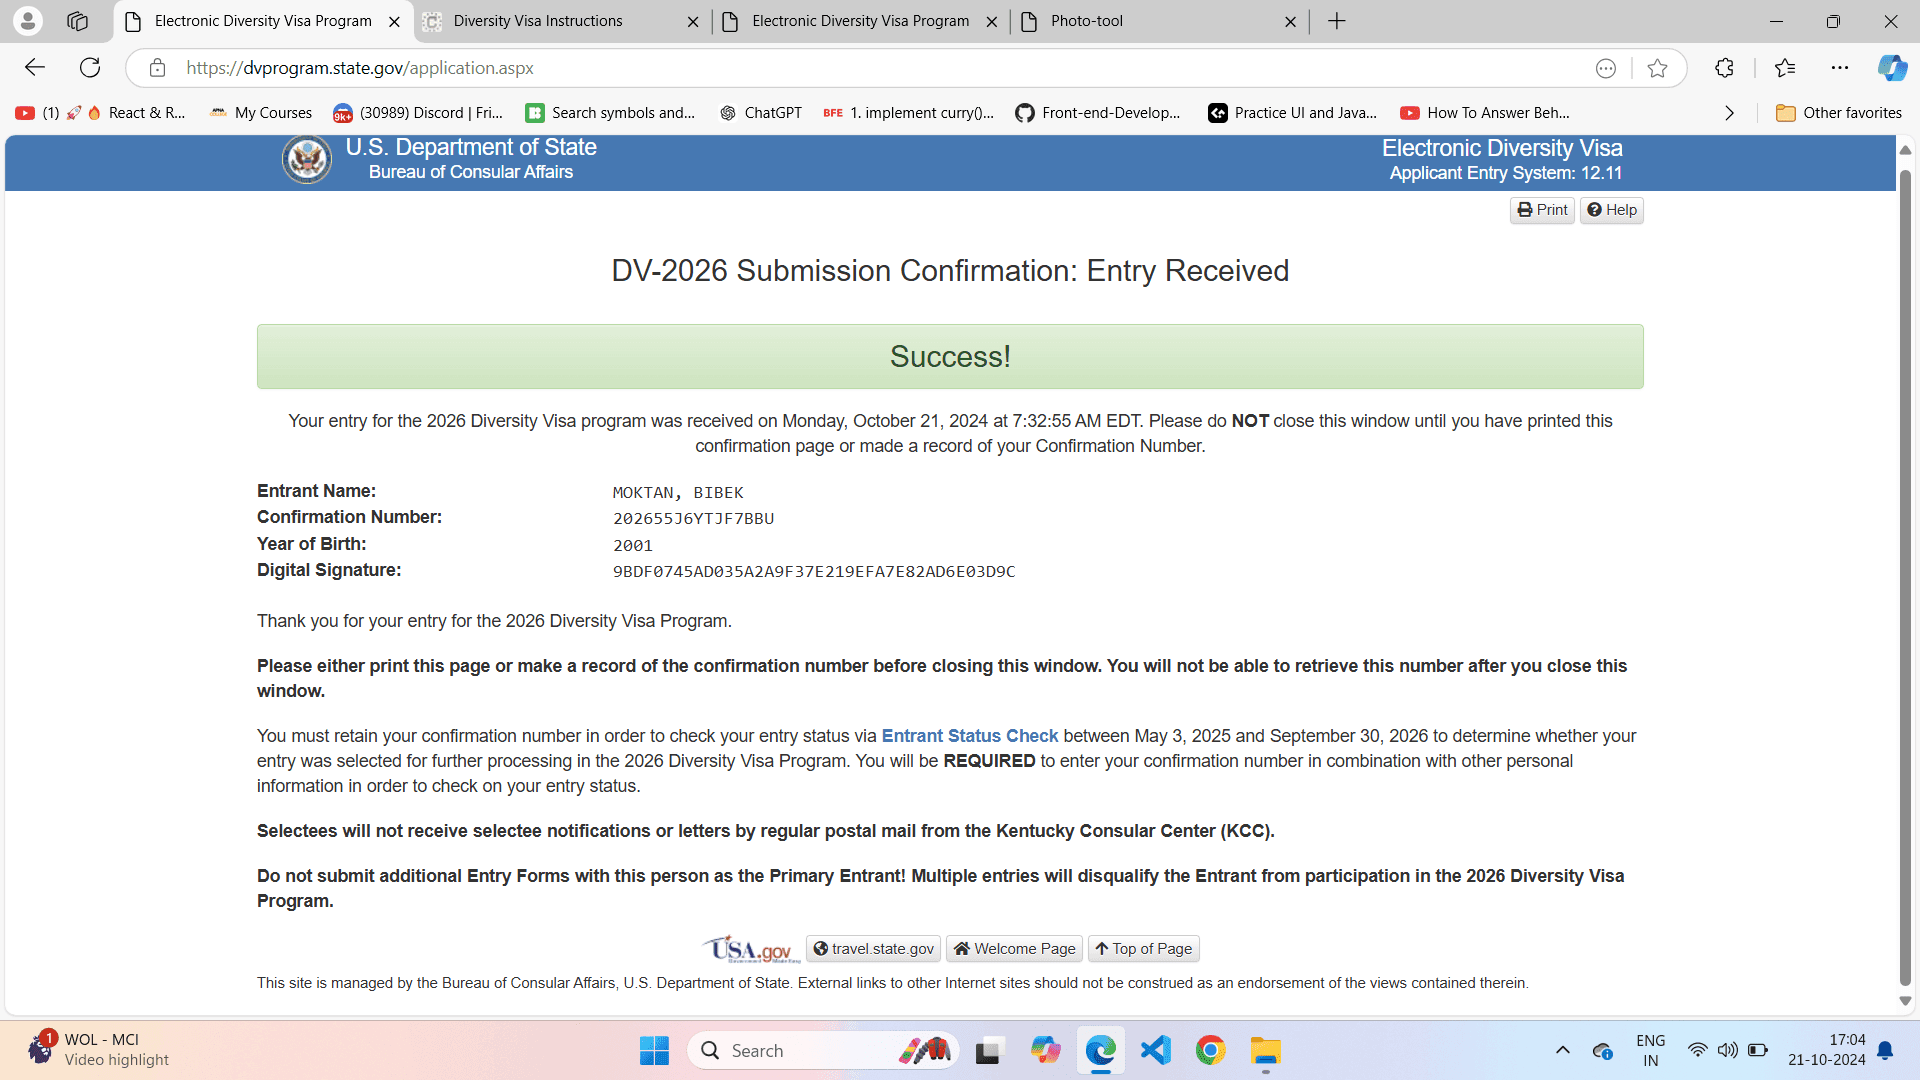Print the confirmation page
This screenshot has height=1080, width=1920.
[x=1542, y=210]
